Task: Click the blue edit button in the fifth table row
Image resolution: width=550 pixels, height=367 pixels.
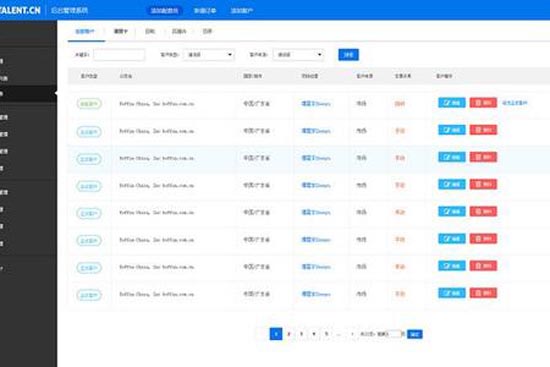Action: 452,212
